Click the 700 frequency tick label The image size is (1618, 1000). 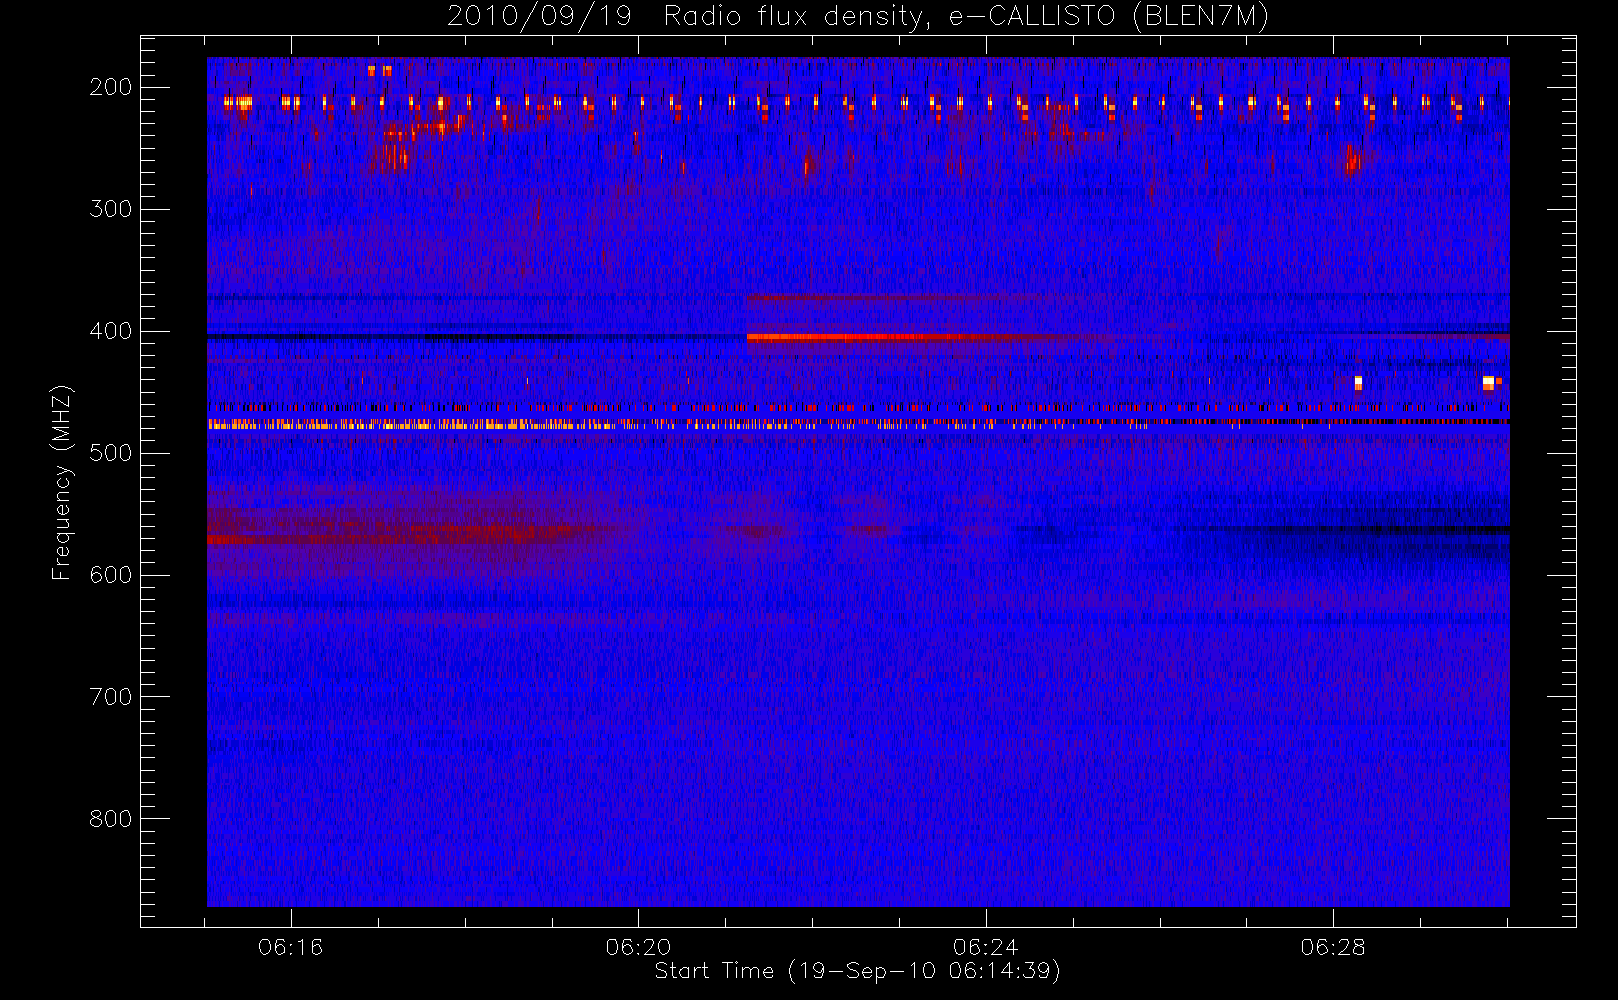pyautogui.click(x=111, y=697)
